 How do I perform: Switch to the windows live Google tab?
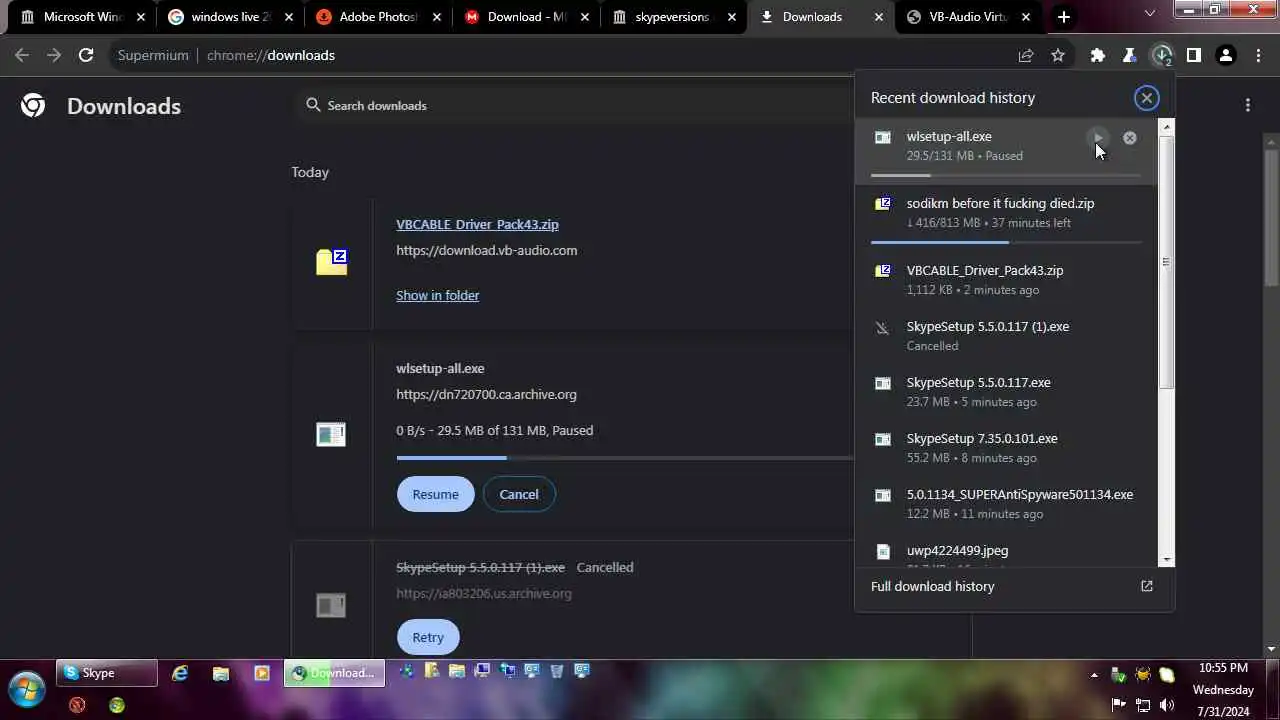(x=230, y=17)
